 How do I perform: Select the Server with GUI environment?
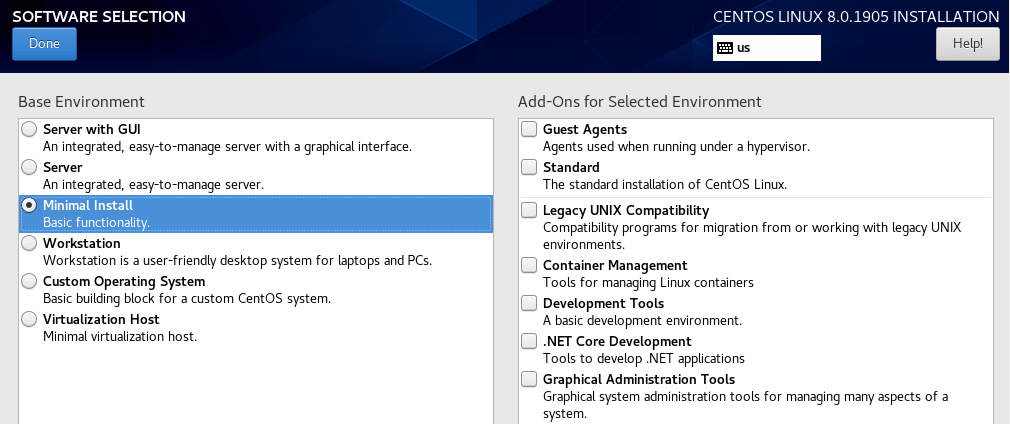(30, 129)
